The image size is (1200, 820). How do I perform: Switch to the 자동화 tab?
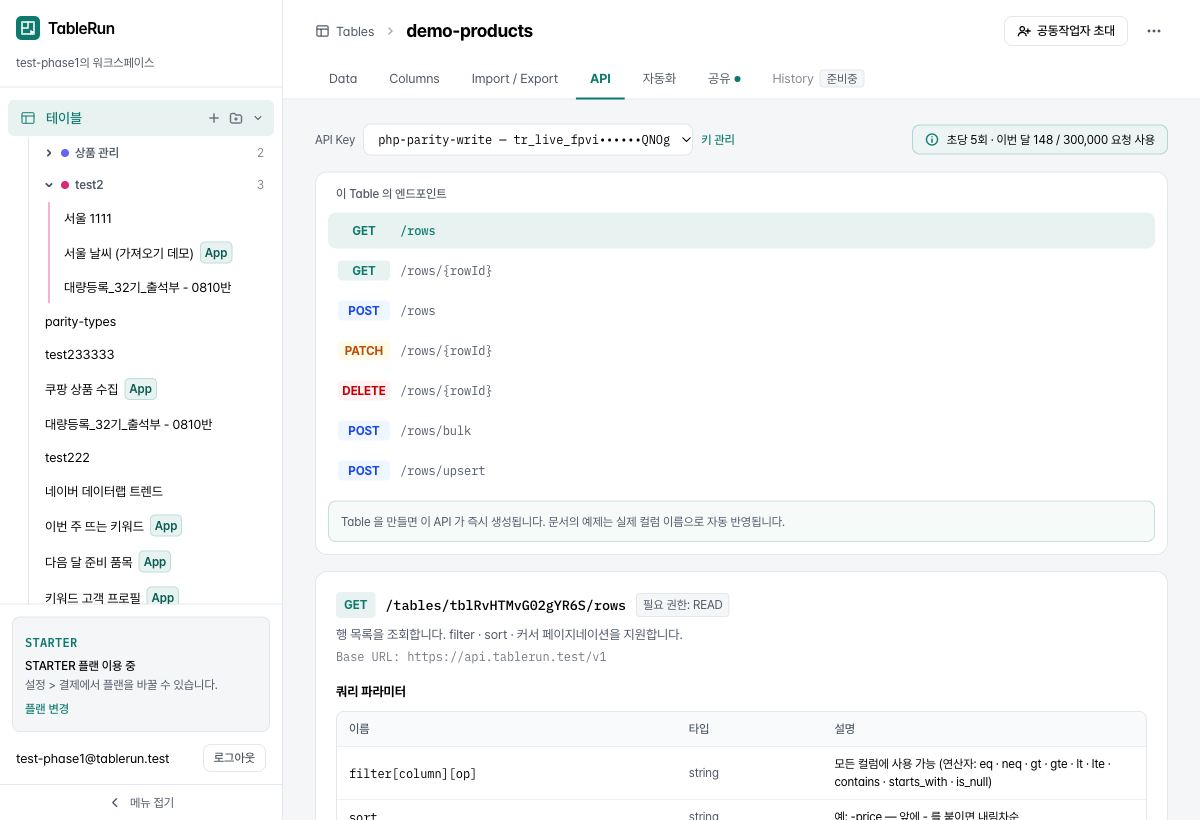click(x=659, y=78)
